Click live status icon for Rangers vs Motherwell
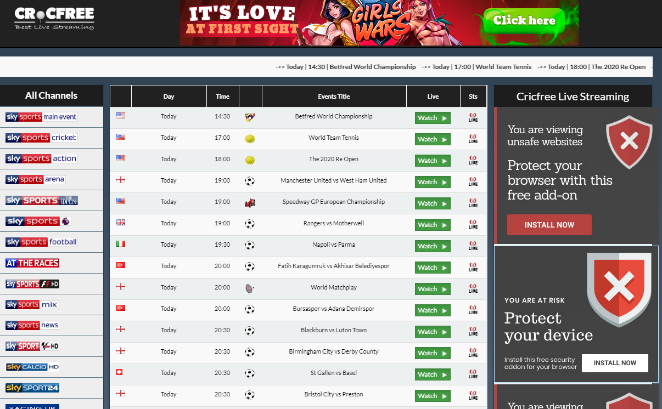The width and height of the screenshot is (662, 409). click(x=473, y=225)
